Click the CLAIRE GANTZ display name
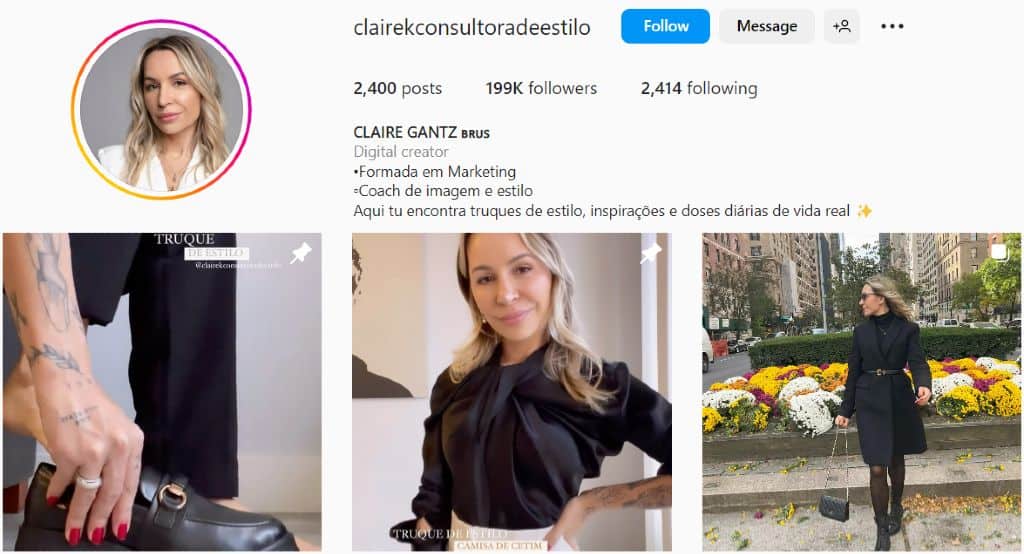Viewport: 1024px width, 554px height. pos(404,132)
